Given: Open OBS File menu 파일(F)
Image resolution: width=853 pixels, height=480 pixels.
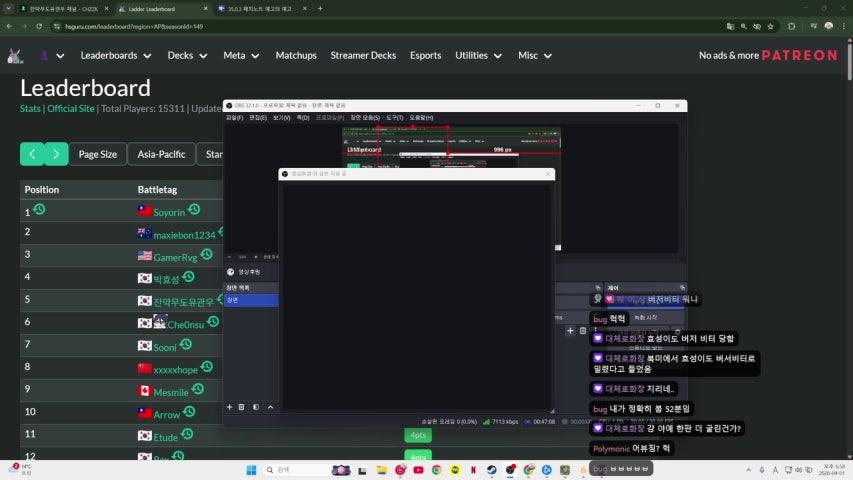Looking at the screenshot, I should (x=234, y=118).
